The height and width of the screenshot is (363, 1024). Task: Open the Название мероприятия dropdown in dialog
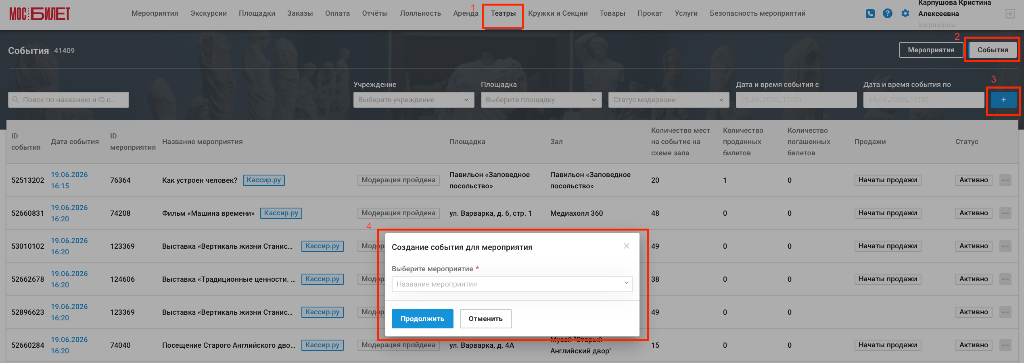[512, 284]
